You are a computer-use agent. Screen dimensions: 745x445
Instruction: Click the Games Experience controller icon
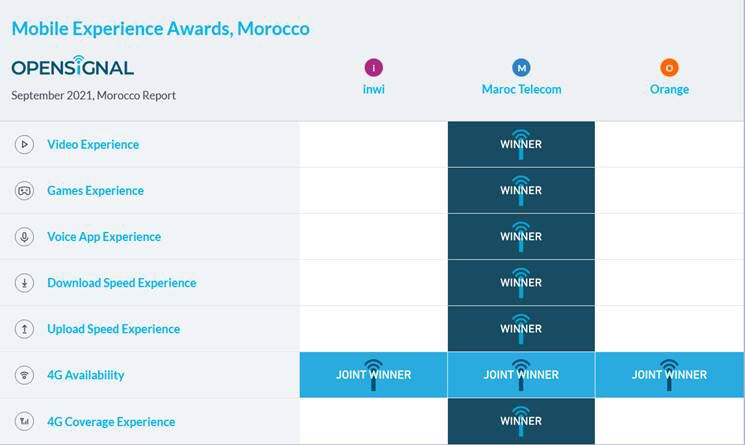pyautogui.click(x=24, y=191)
